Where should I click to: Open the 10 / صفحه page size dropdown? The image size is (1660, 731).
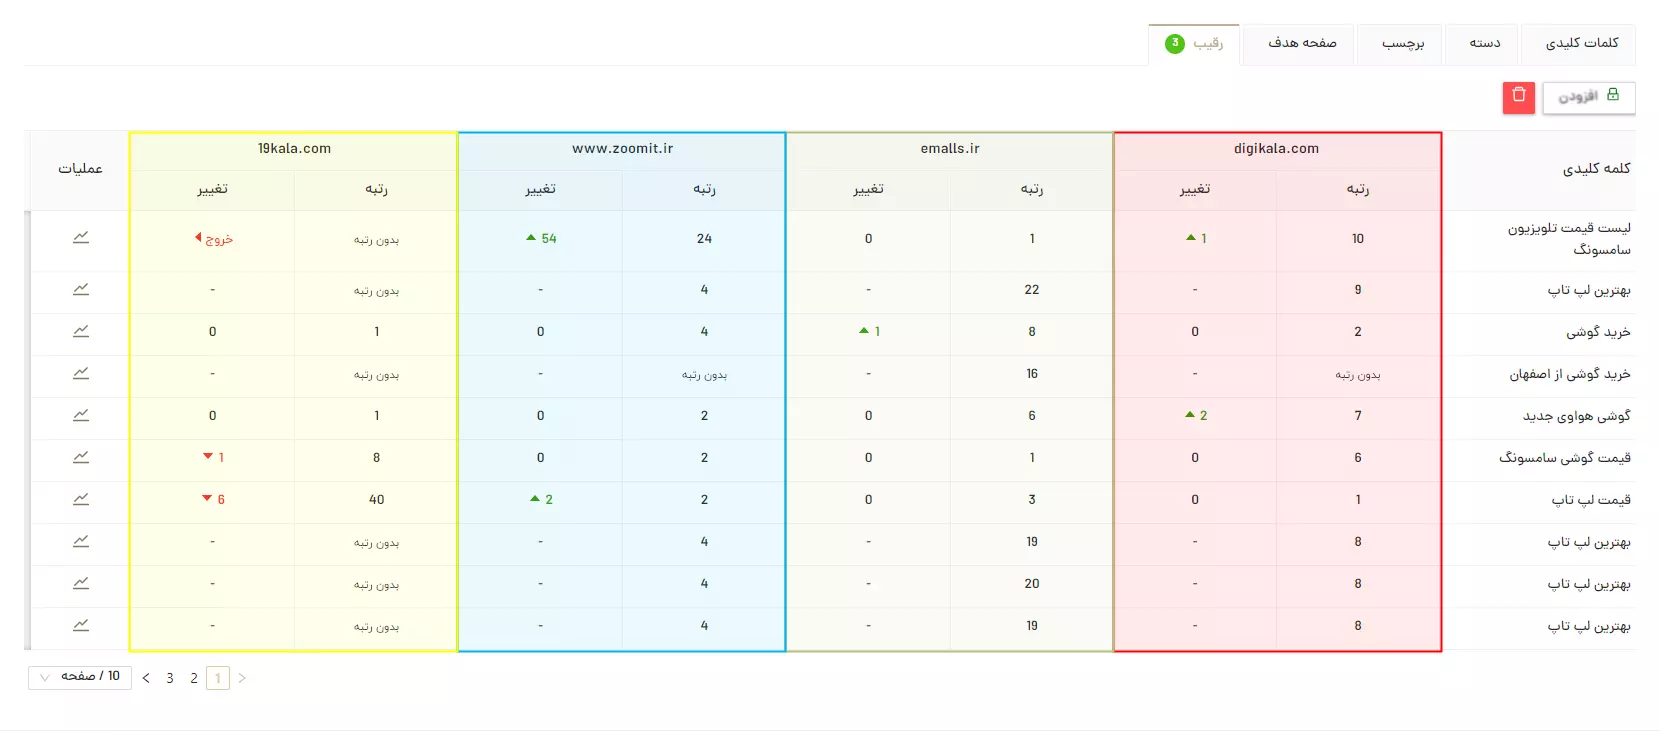click(80, 677)
